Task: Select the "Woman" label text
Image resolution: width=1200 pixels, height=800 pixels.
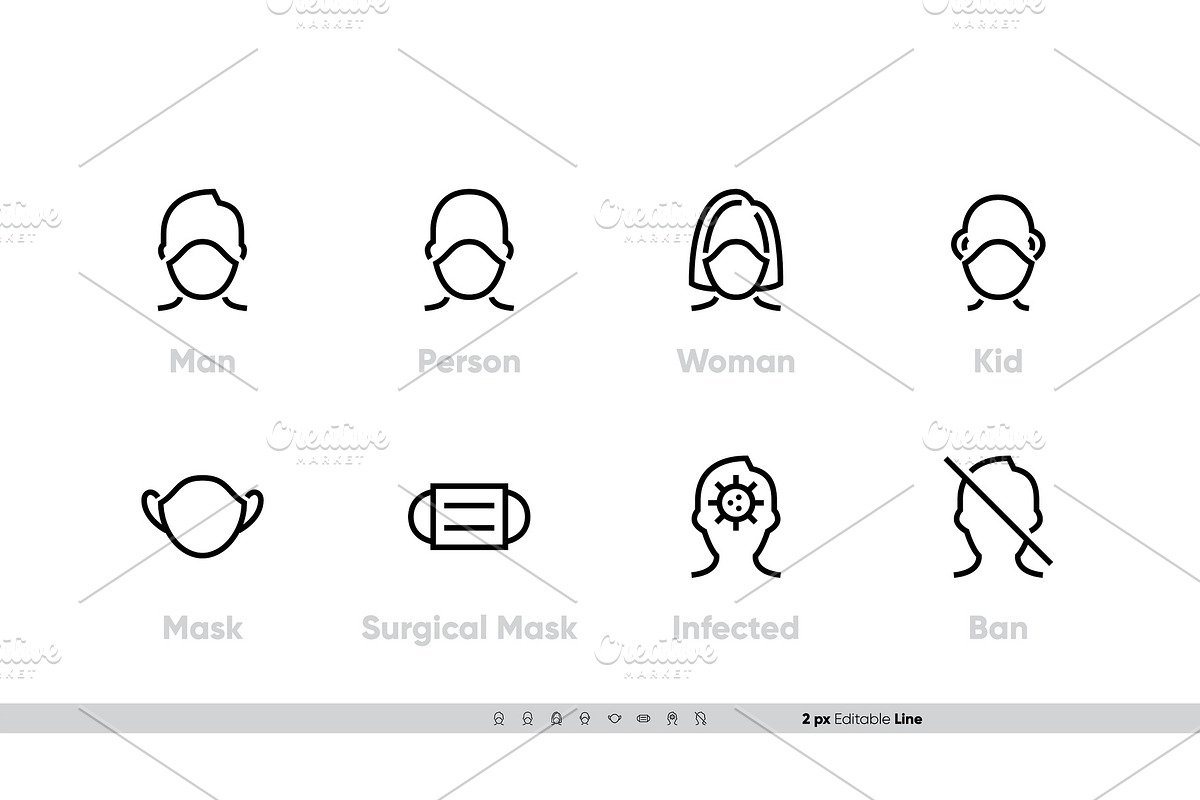Action: coord(736,361)
